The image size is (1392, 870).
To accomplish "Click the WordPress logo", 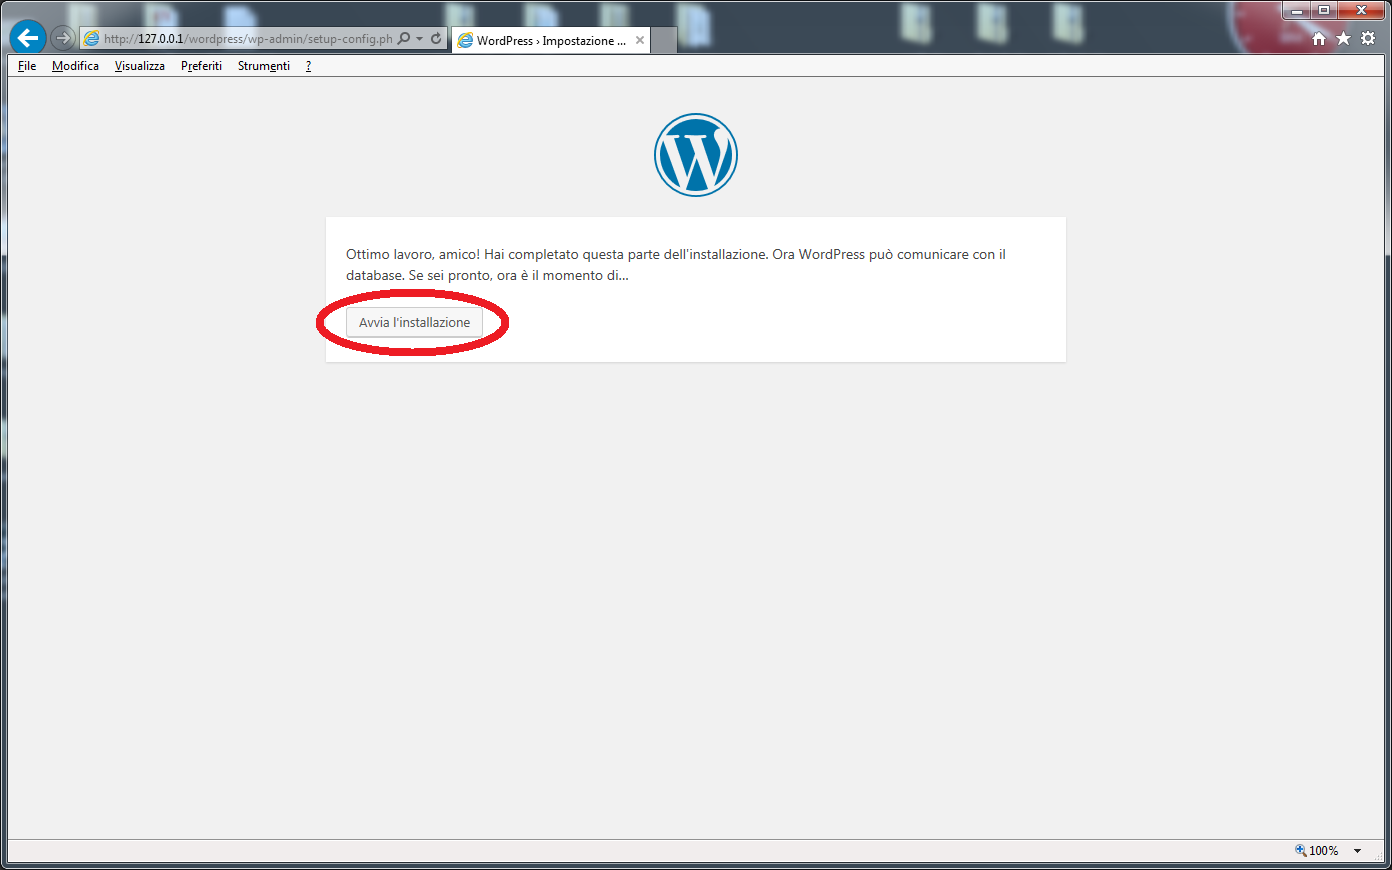I will (x=696, y=155).
